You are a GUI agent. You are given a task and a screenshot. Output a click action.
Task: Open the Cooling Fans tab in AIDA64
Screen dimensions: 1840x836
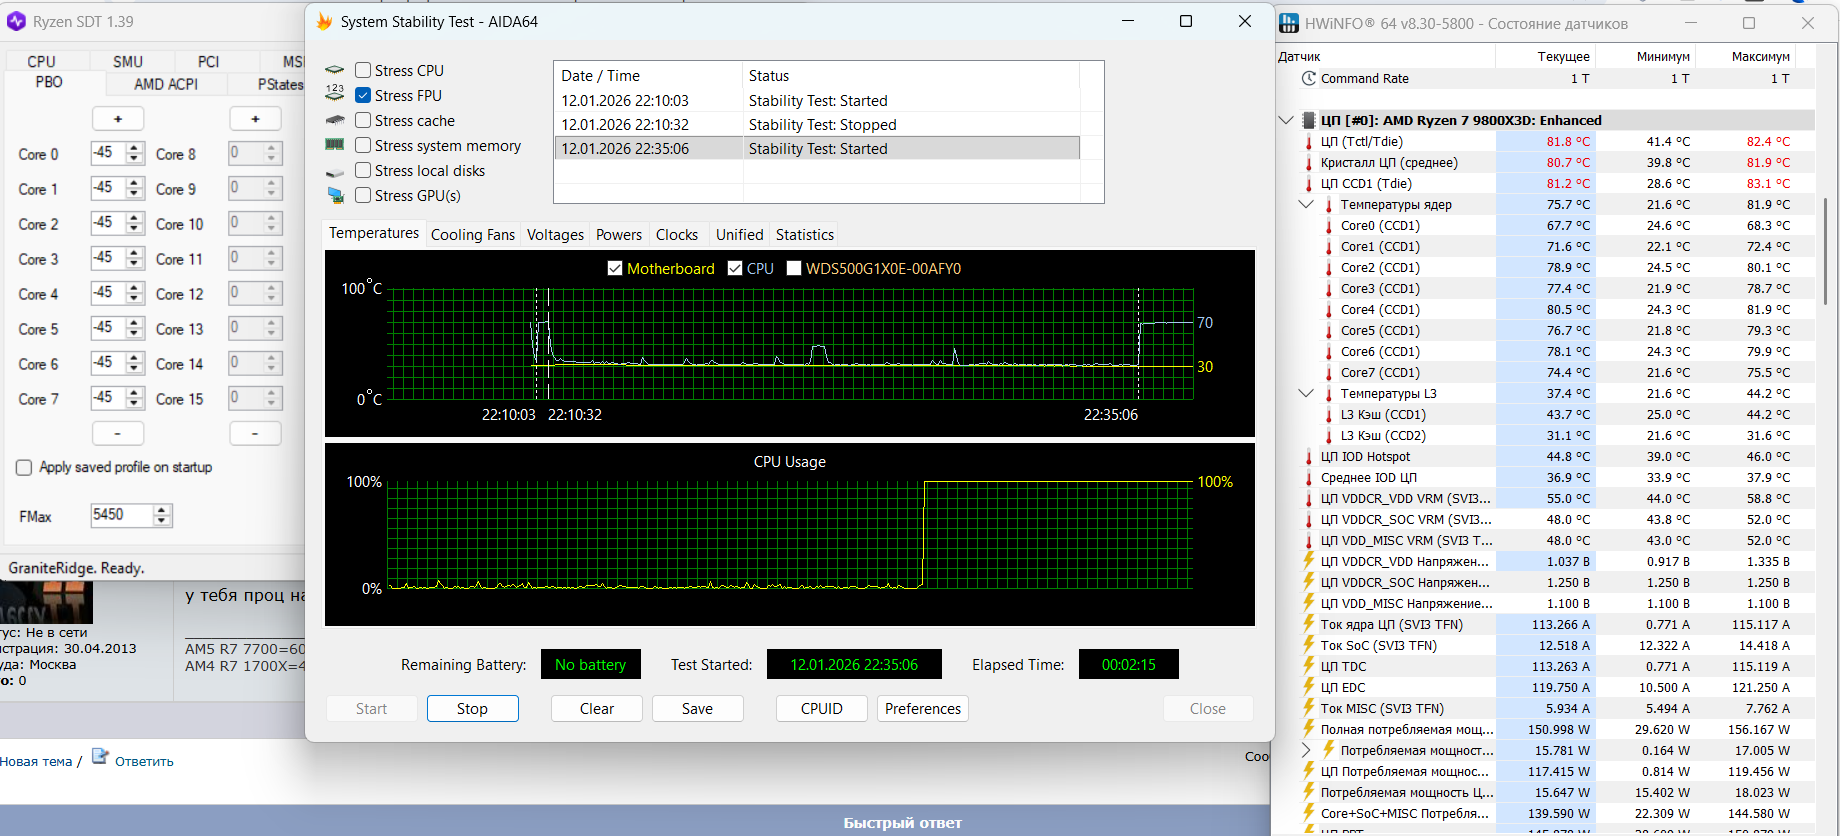click(473, 235)
